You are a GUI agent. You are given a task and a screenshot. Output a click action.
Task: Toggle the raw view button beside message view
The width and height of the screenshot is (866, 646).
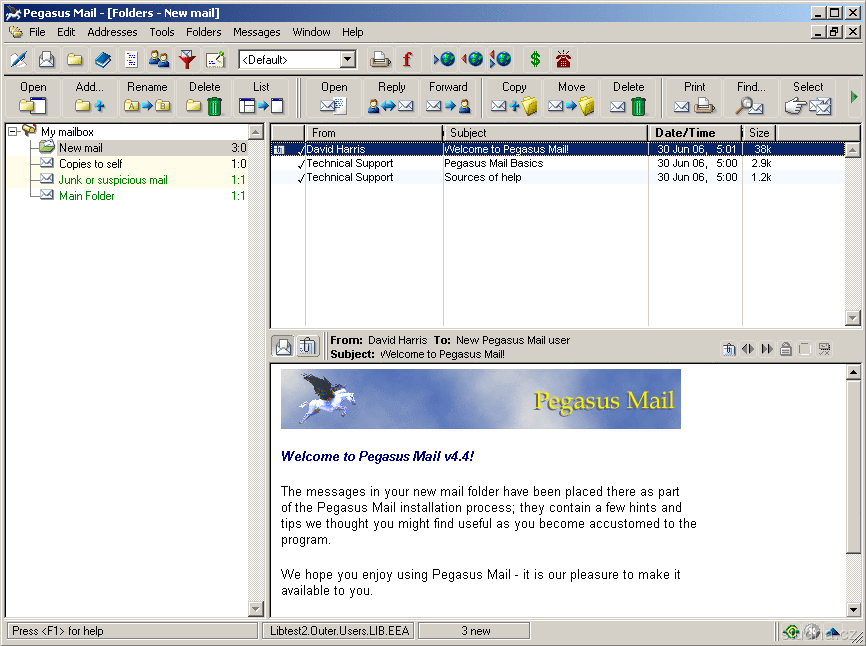click(307, 347)
